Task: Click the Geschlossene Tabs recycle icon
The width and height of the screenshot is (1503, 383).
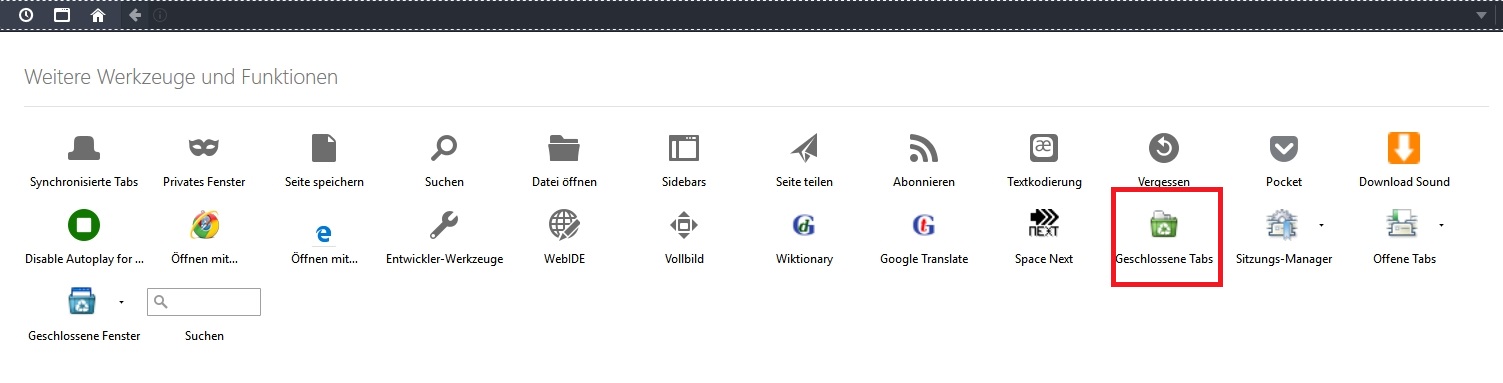Action: coord(1164,225)
